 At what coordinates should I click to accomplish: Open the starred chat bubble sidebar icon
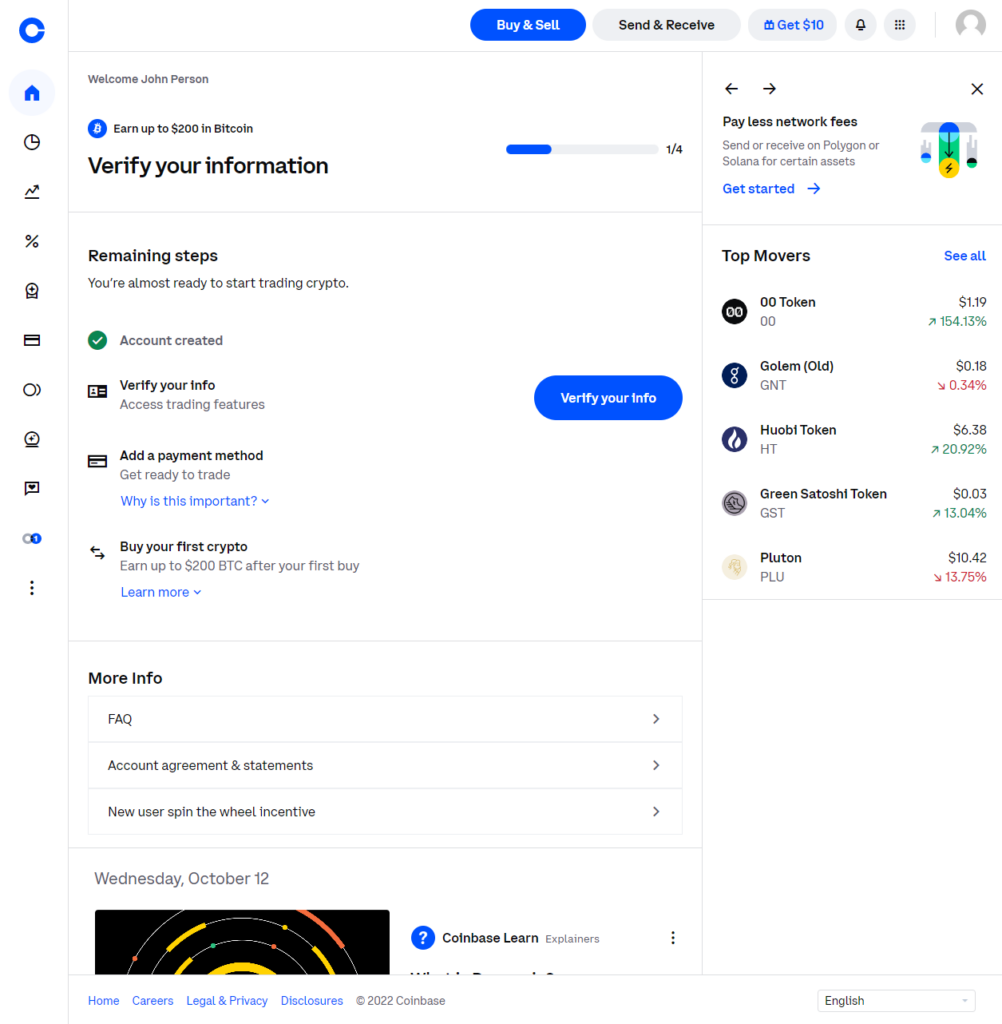click(31, 488)
